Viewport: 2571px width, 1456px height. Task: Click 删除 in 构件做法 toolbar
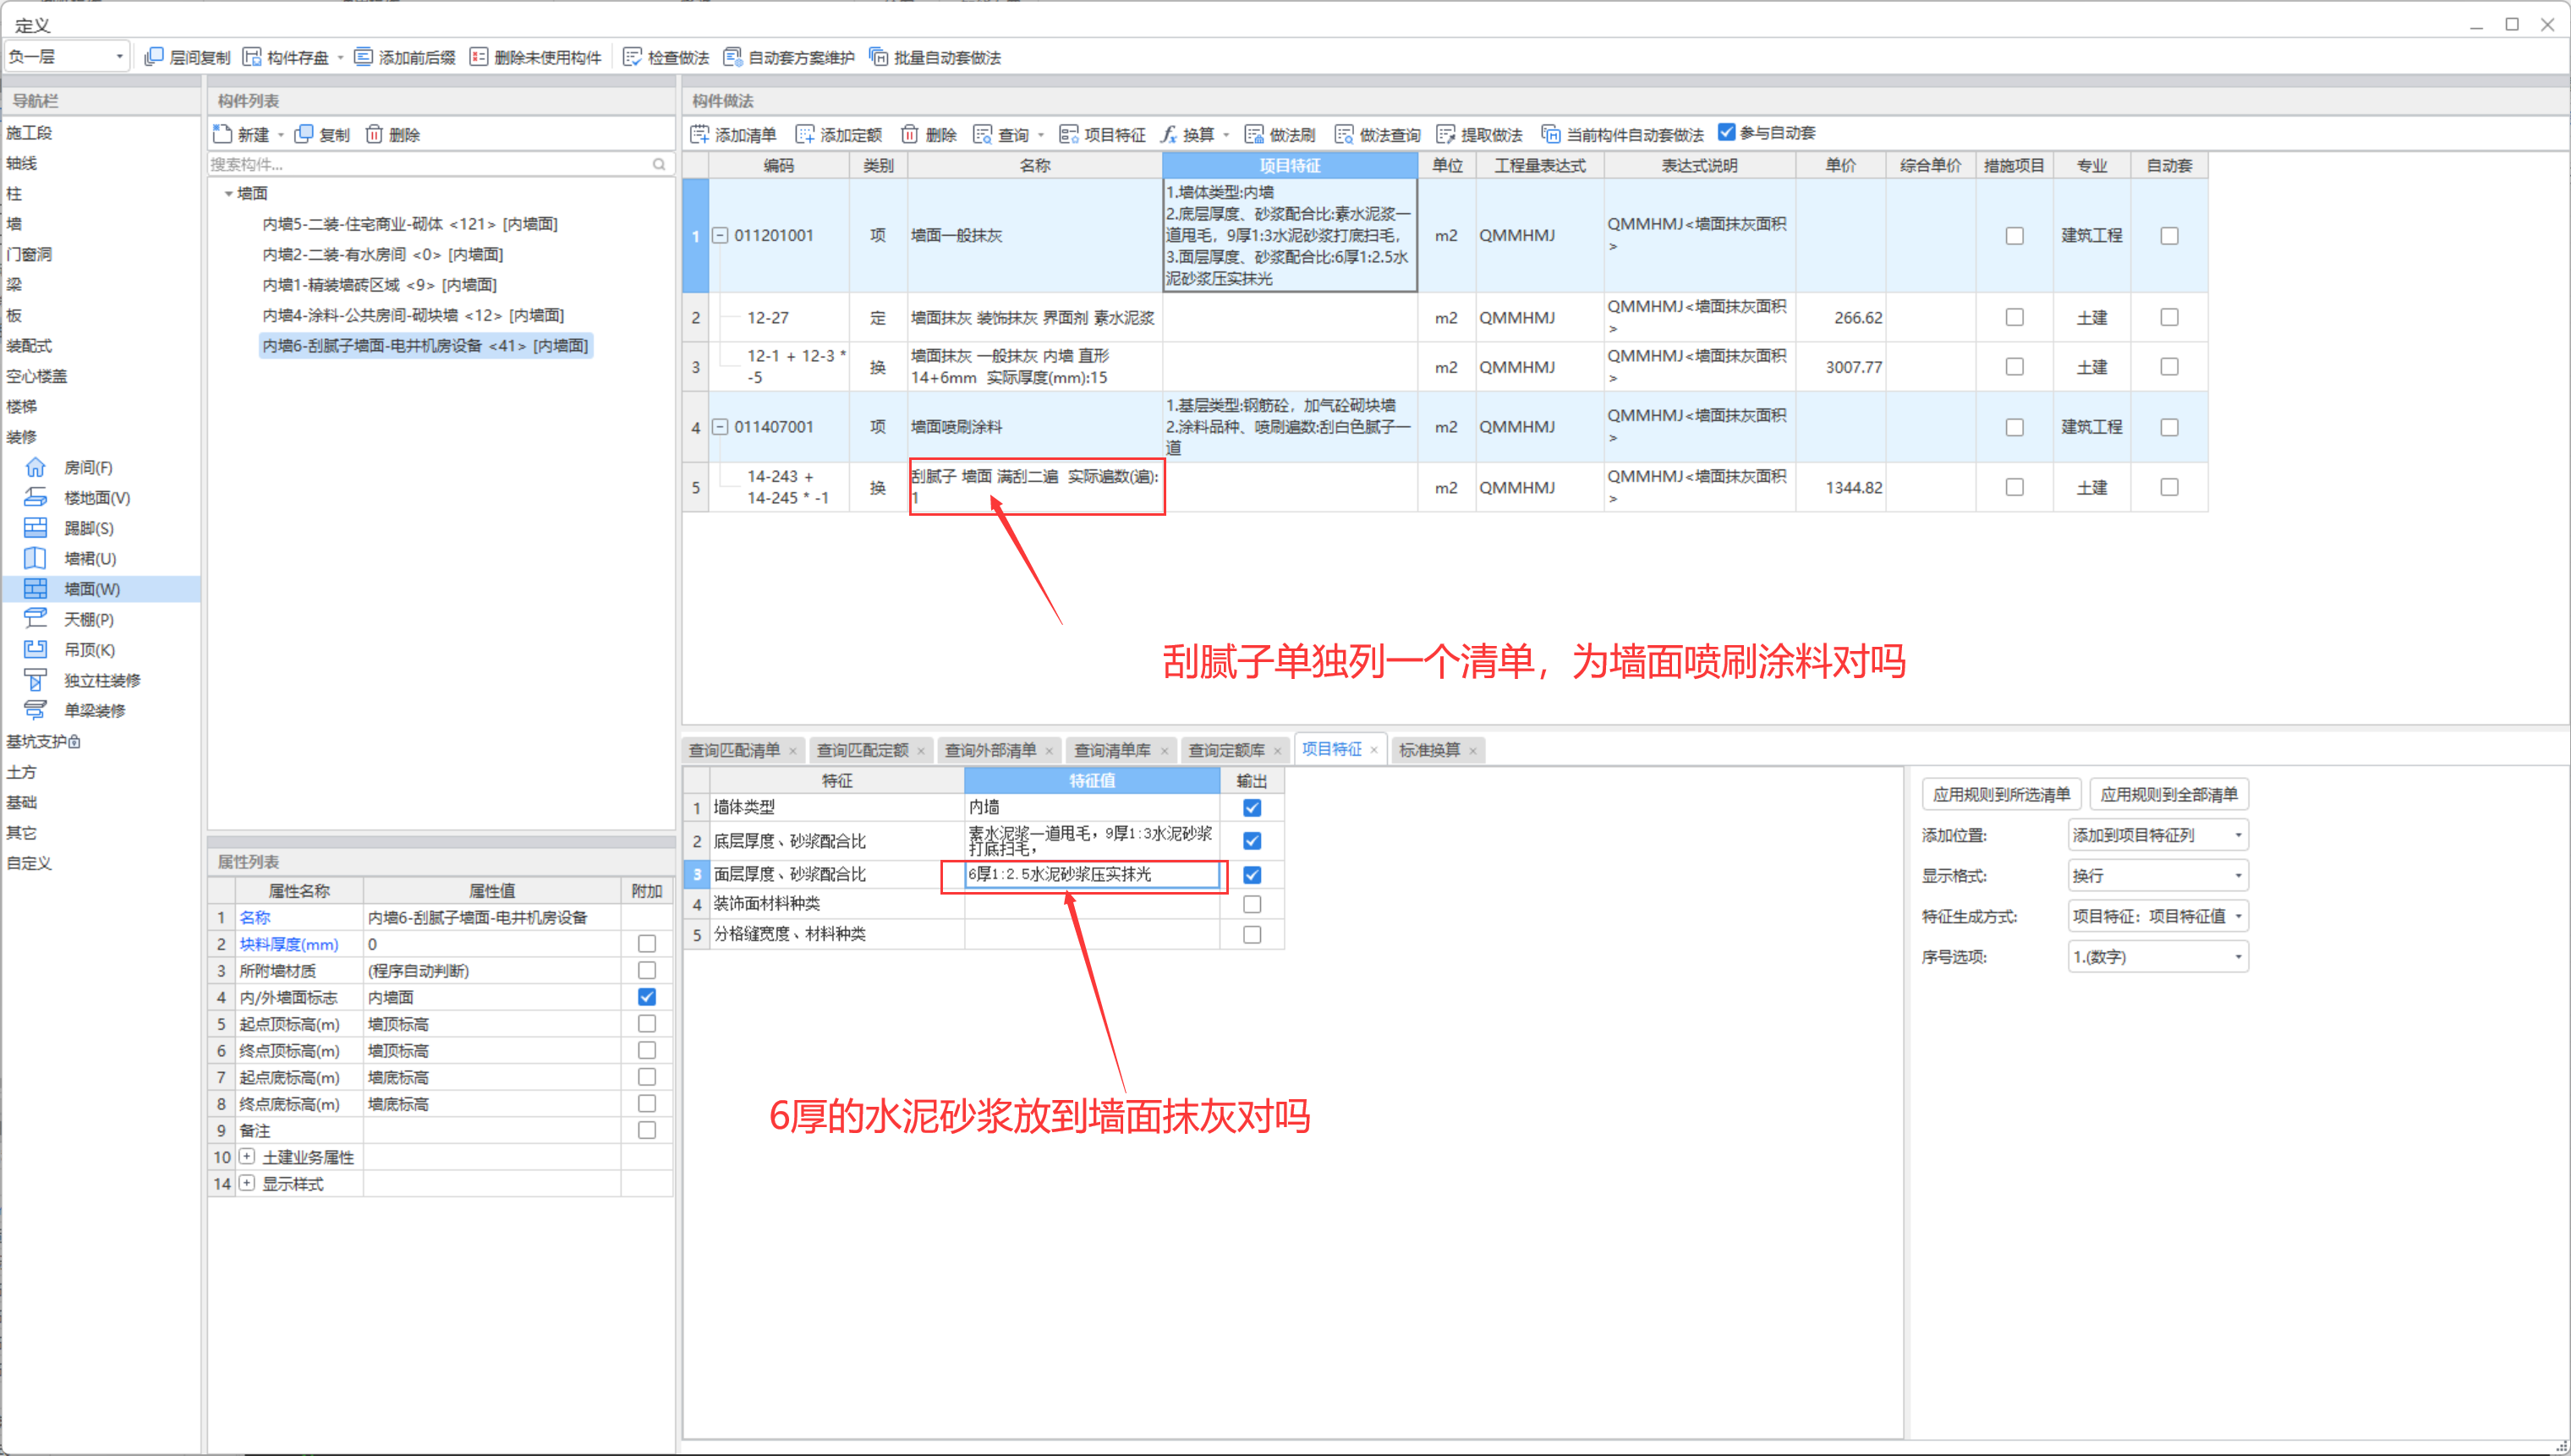(x=929, y=134)
